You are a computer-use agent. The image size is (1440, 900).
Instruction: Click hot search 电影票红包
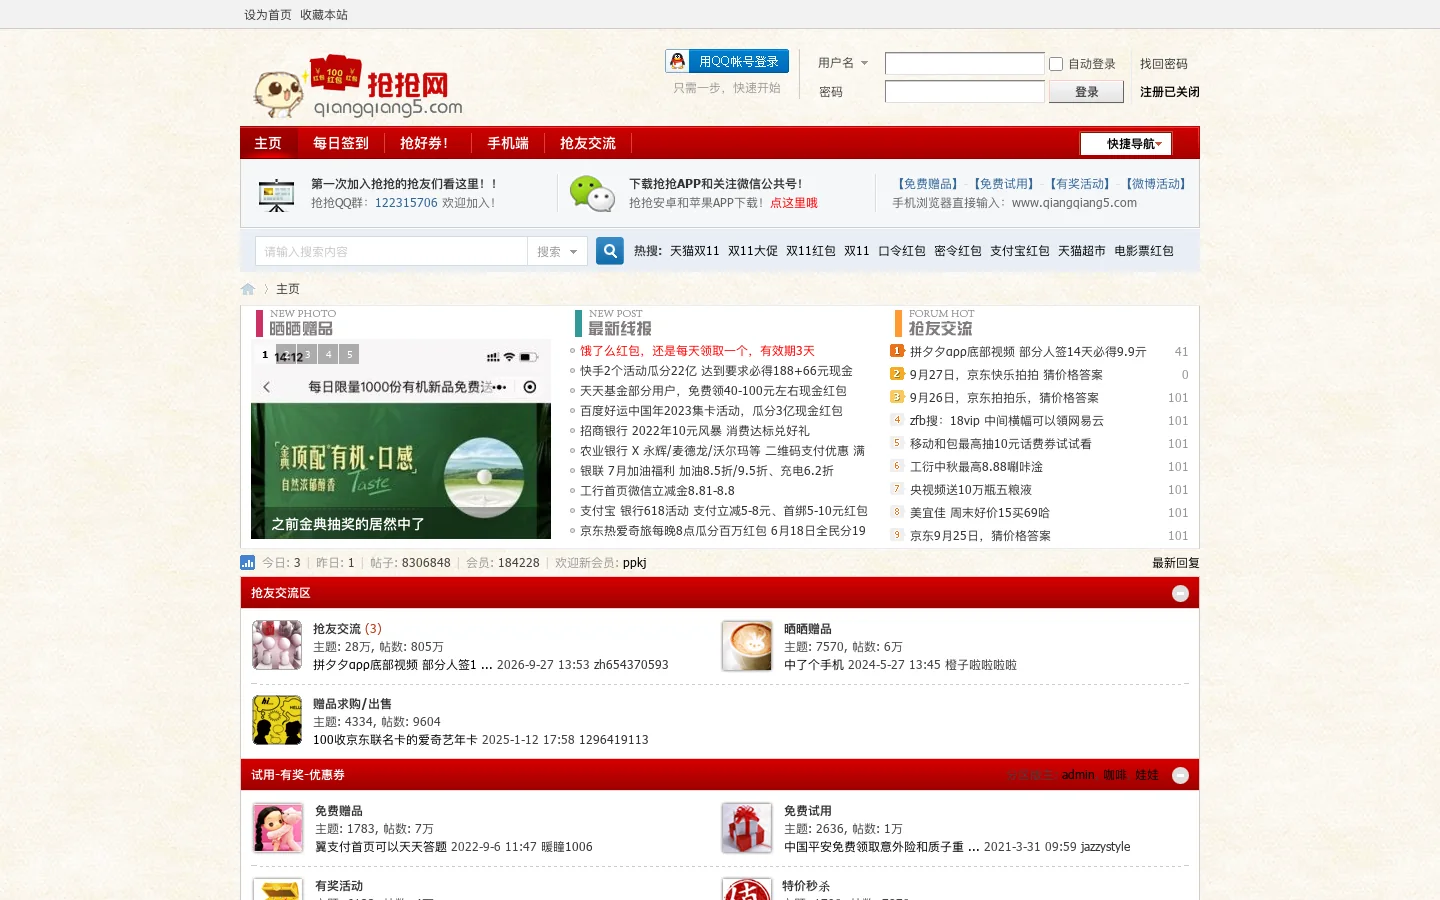1144,251
